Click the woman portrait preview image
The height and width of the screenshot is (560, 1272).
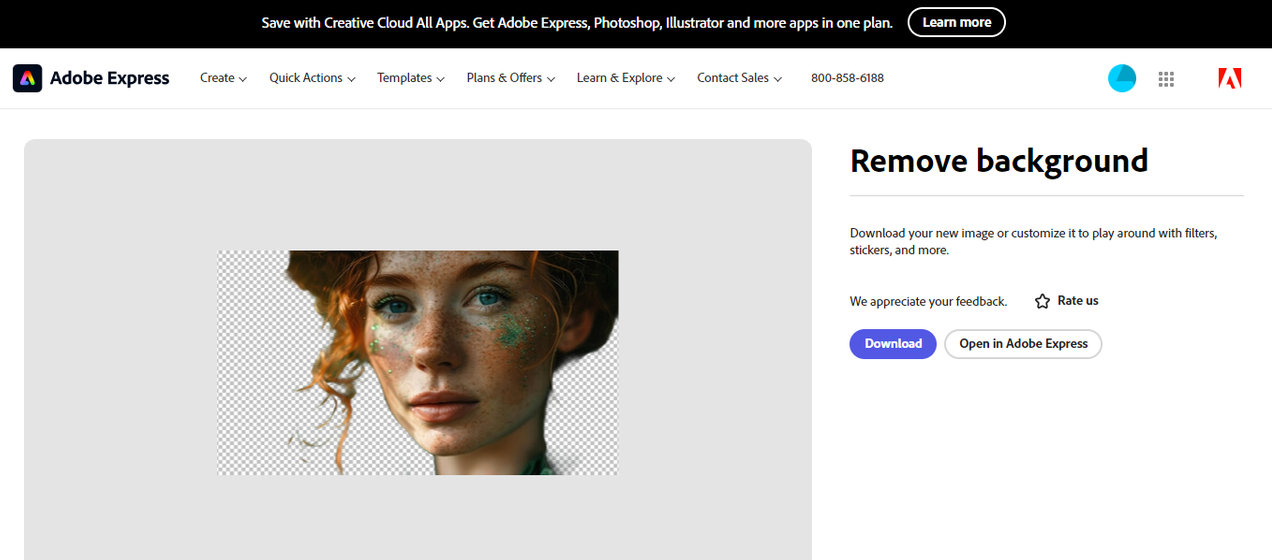(x=418, y=362)
